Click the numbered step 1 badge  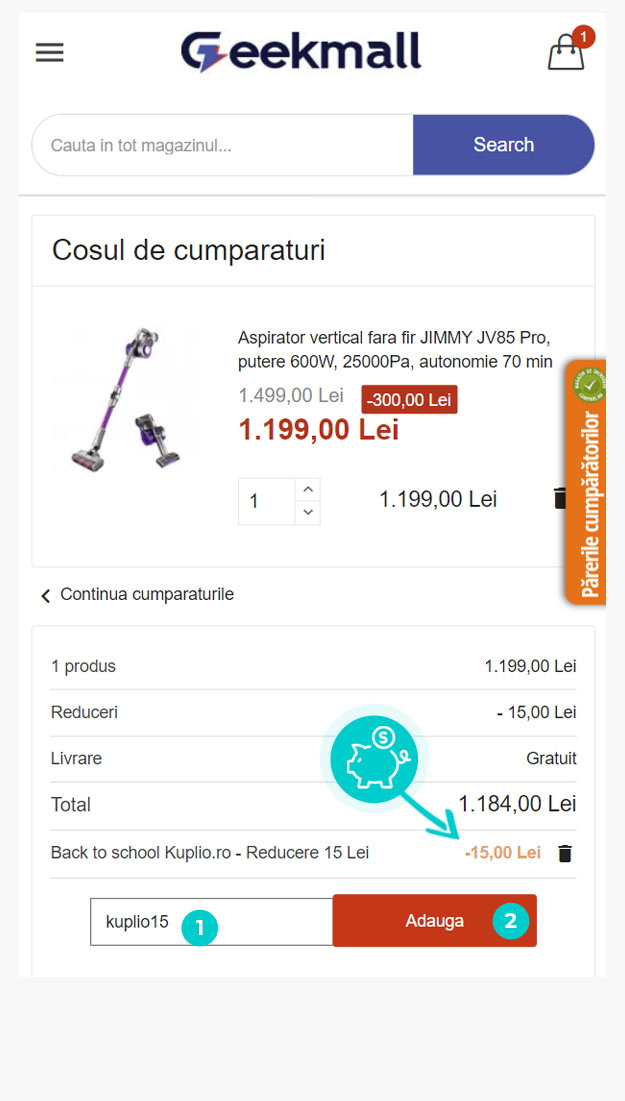tap(199, 927)
